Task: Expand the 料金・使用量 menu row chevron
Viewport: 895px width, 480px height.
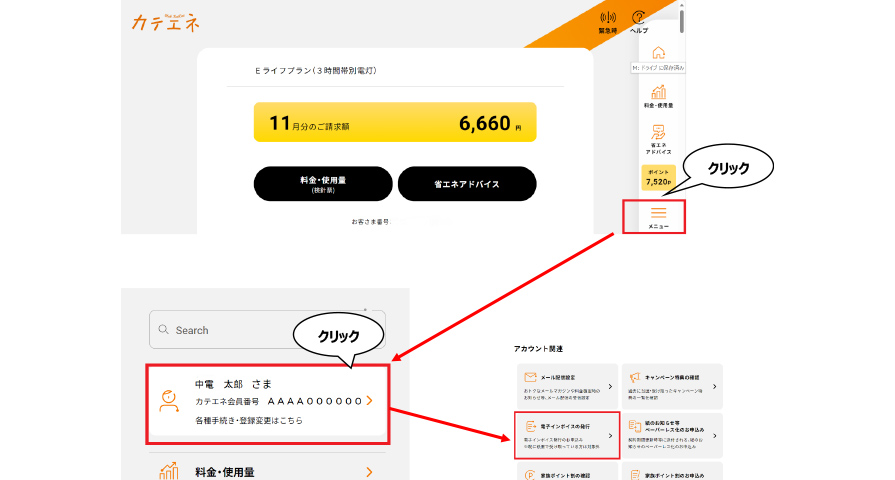Action: 370,472
